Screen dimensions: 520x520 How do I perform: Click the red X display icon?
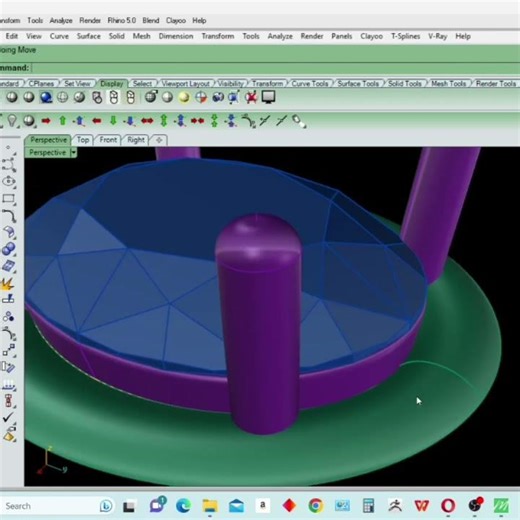pyautogui.click(x=251, y=97)
